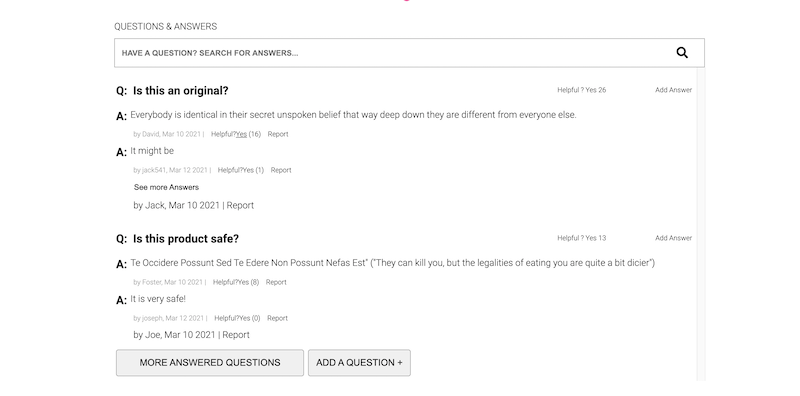Viewport: 800px width, 396px height.
Task: Expand See more Answers
Action: [x=166, y=187]
